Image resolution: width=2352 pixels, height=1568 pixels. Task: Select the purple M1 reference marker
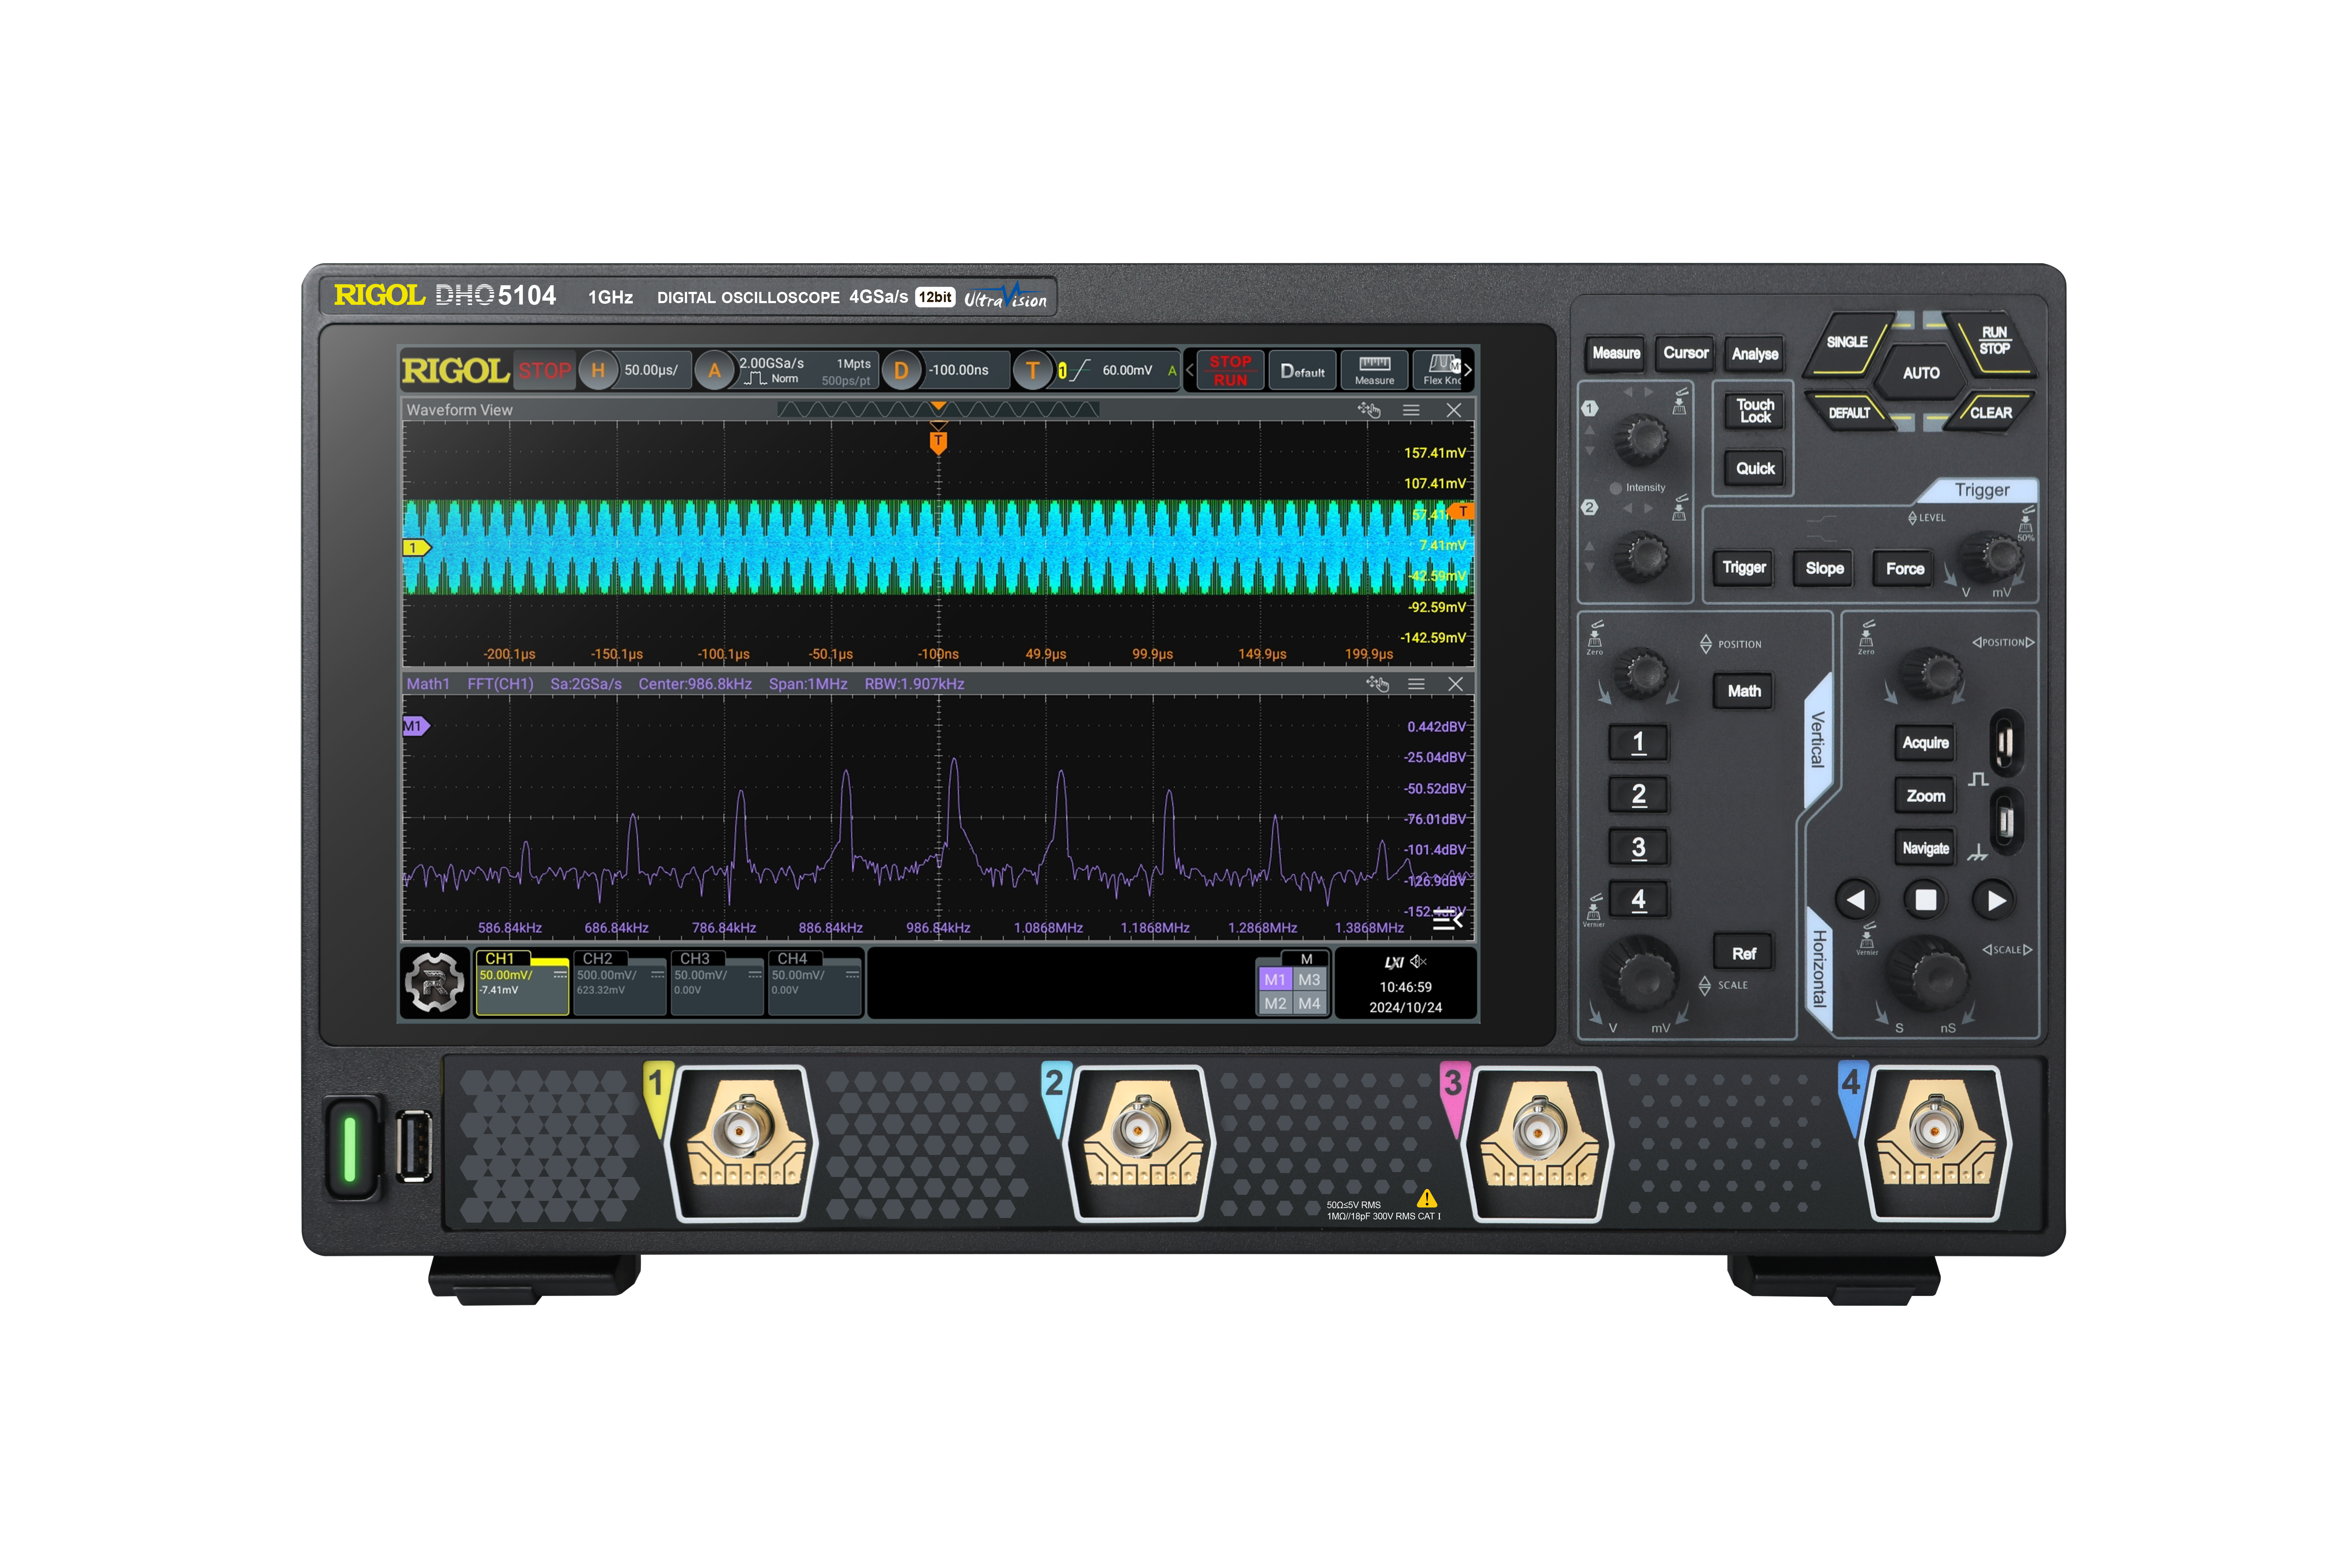[416, 726]
